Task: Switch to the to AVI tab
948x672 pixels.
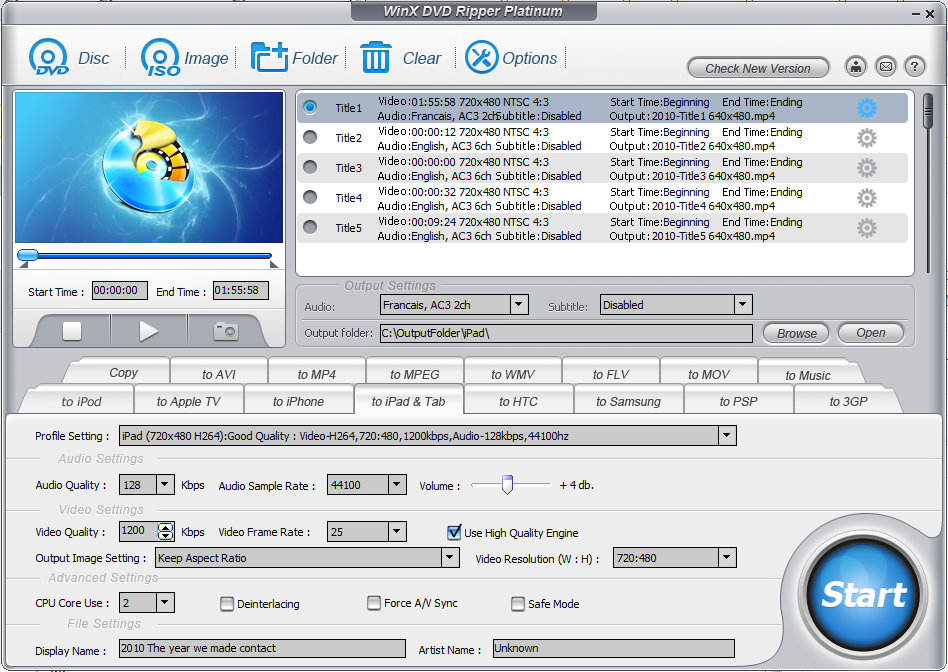Action: point(219,374)
